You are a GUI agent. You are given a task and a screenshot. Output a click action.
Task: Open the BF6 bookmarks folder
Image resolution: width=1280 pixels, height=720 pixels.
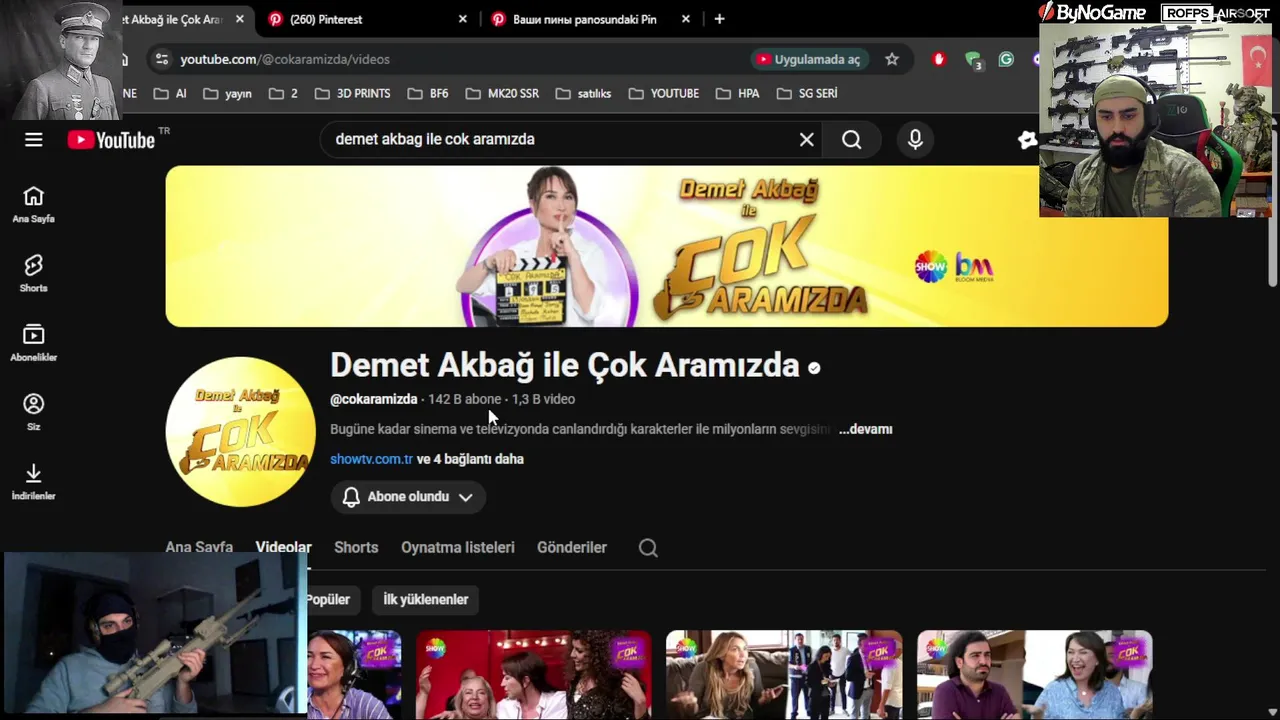click(428, 93)
